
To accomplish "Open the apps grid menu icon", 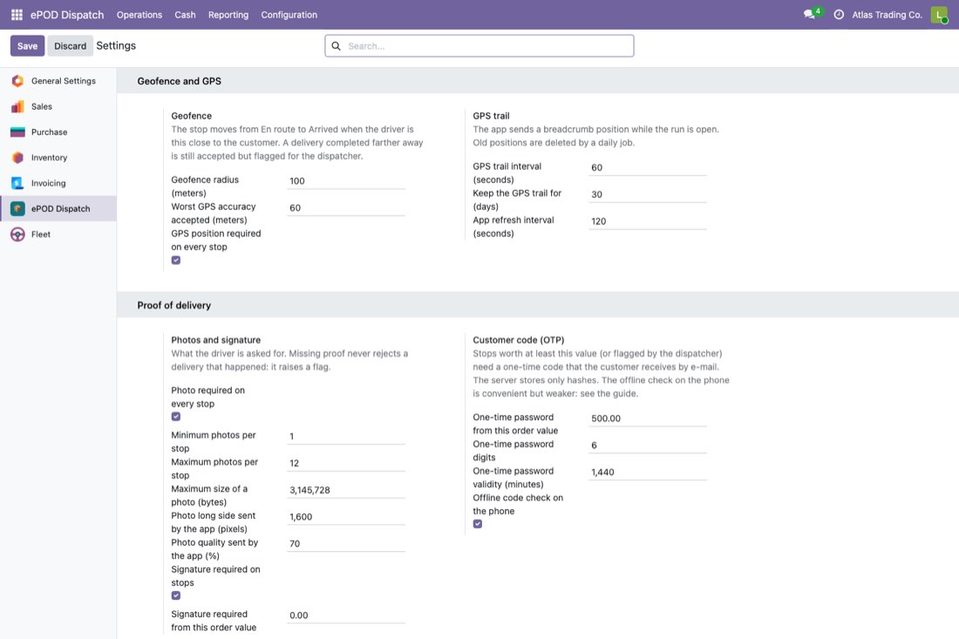I will tap(17, 15).
